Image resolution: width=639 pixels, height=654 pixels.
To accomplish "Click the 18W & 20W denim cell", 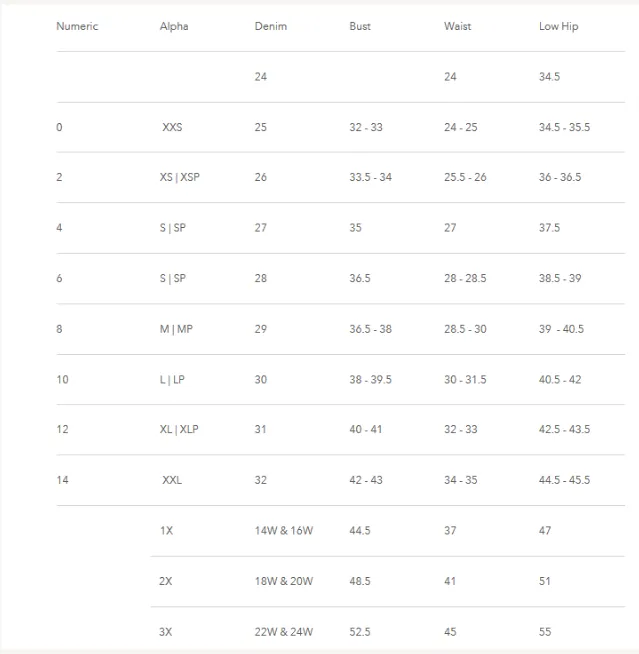I will (284, 581).
